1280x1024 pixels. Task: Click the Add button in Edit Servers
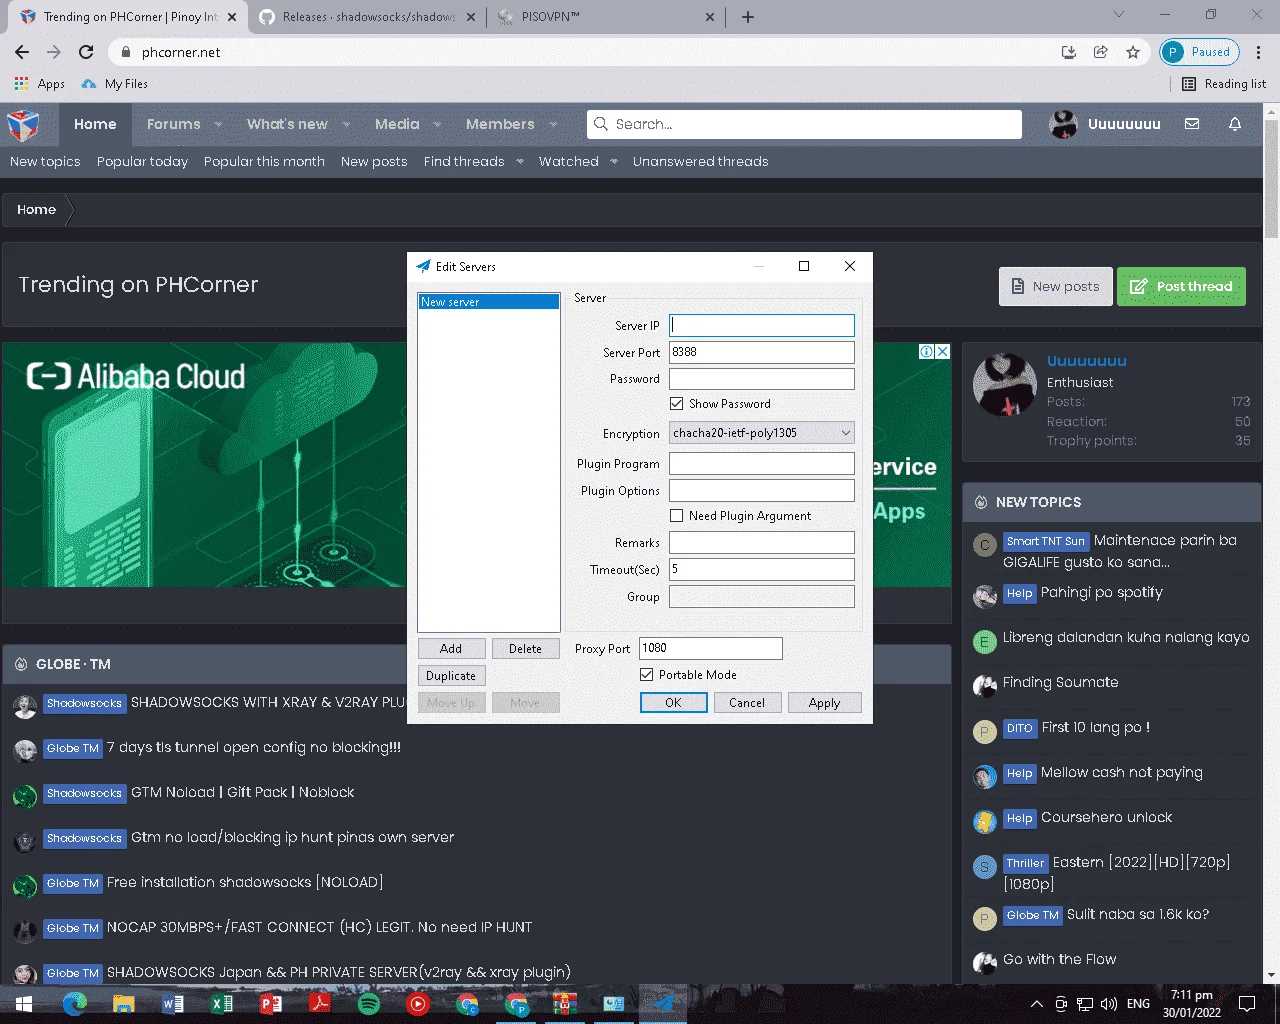(x=451, y=649)
